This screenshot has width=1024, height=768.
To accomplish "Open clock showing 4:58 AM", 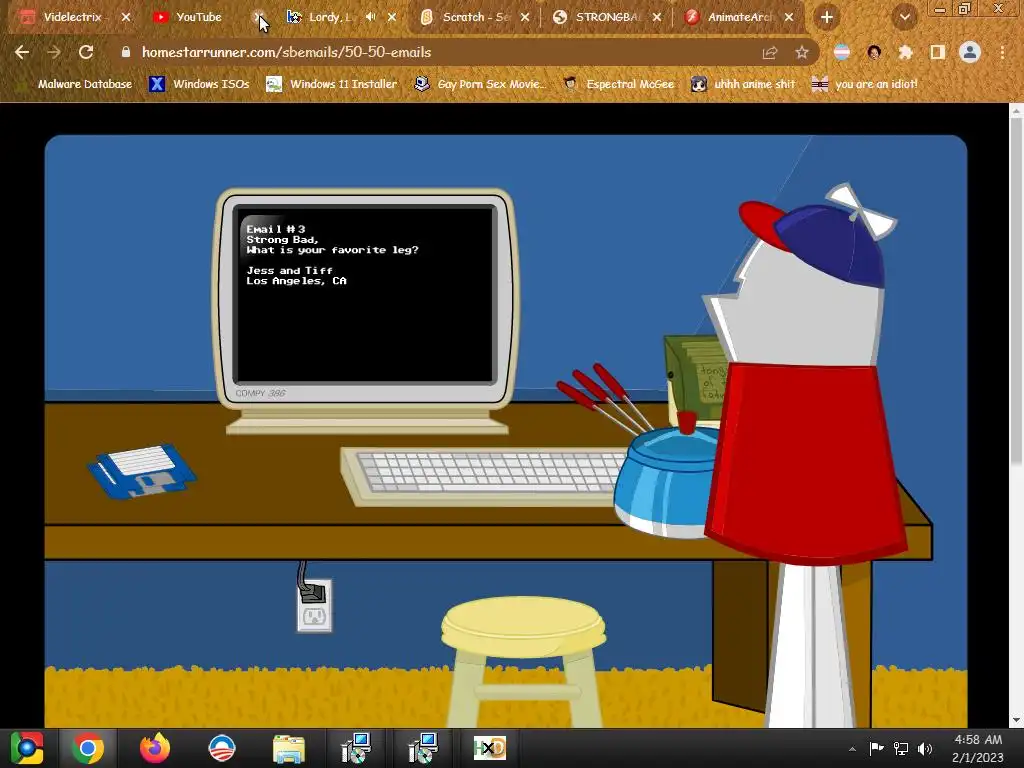I will (978, 748).
